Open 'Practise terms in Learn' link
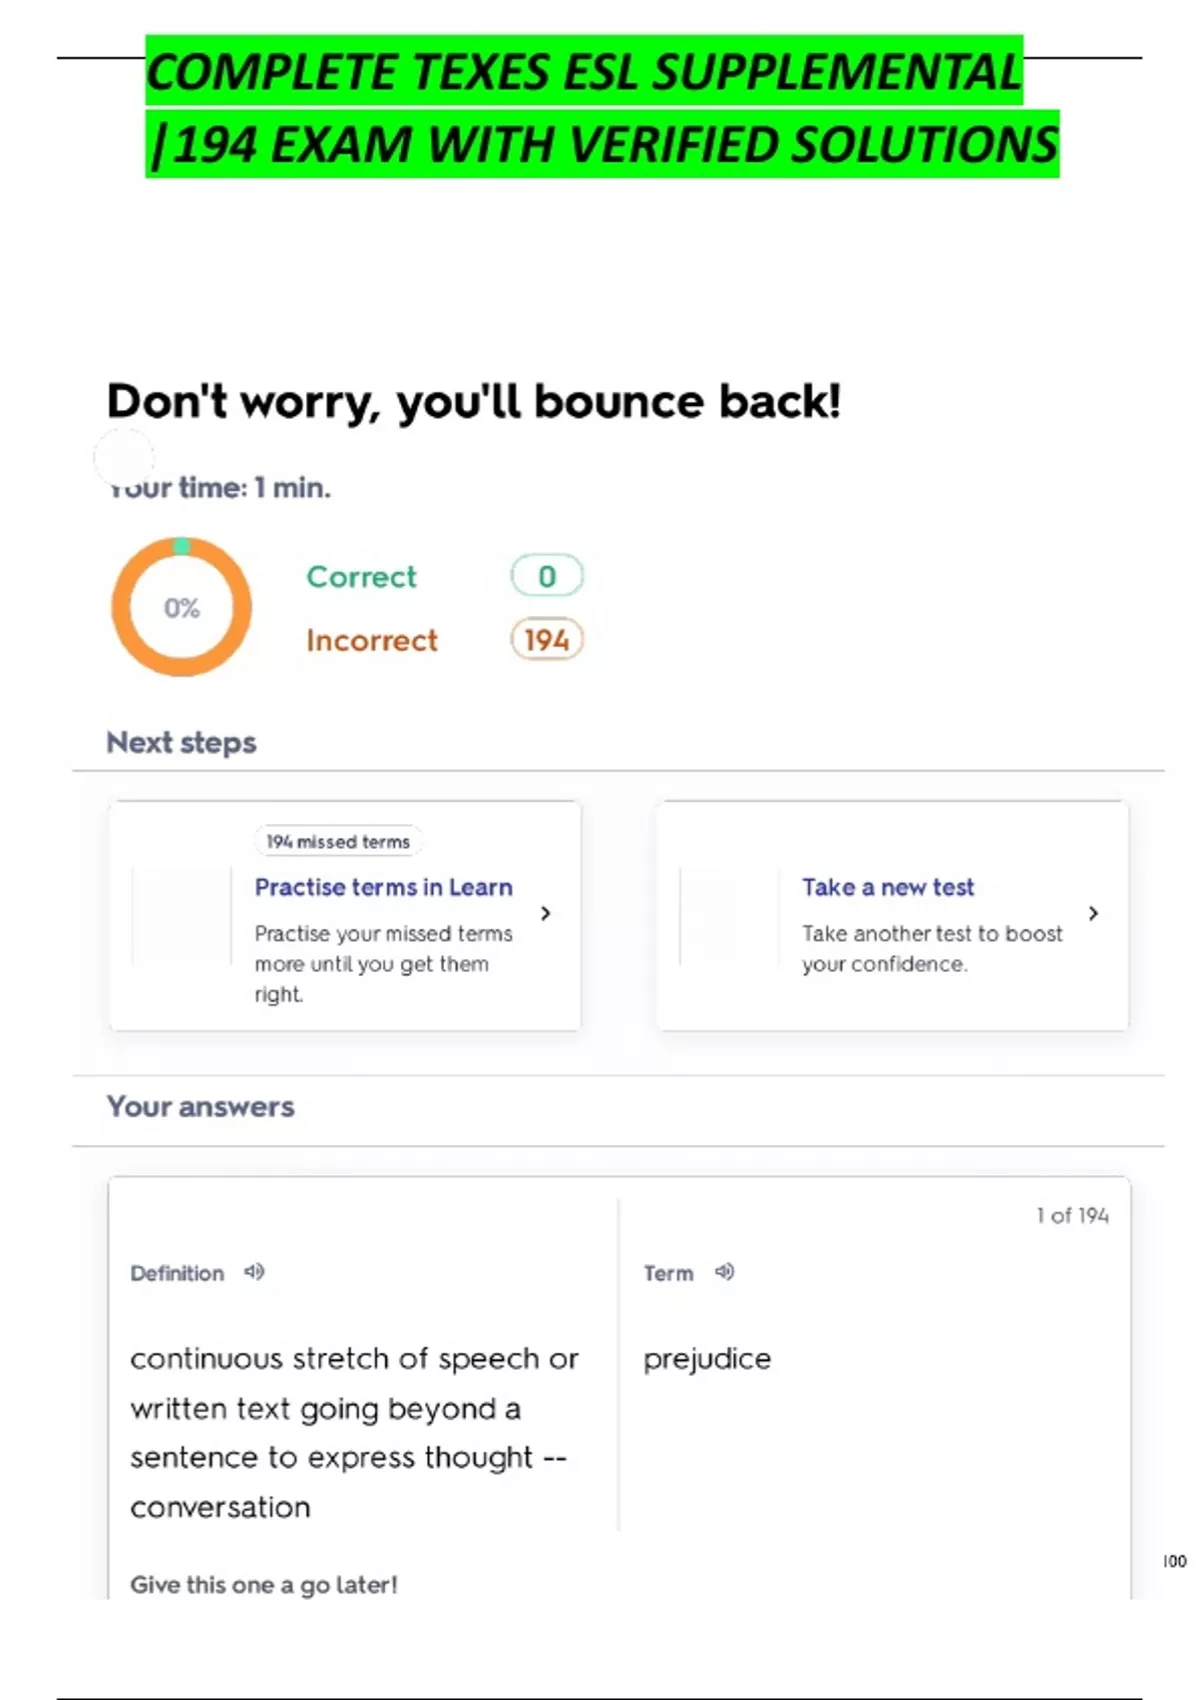 383,887
